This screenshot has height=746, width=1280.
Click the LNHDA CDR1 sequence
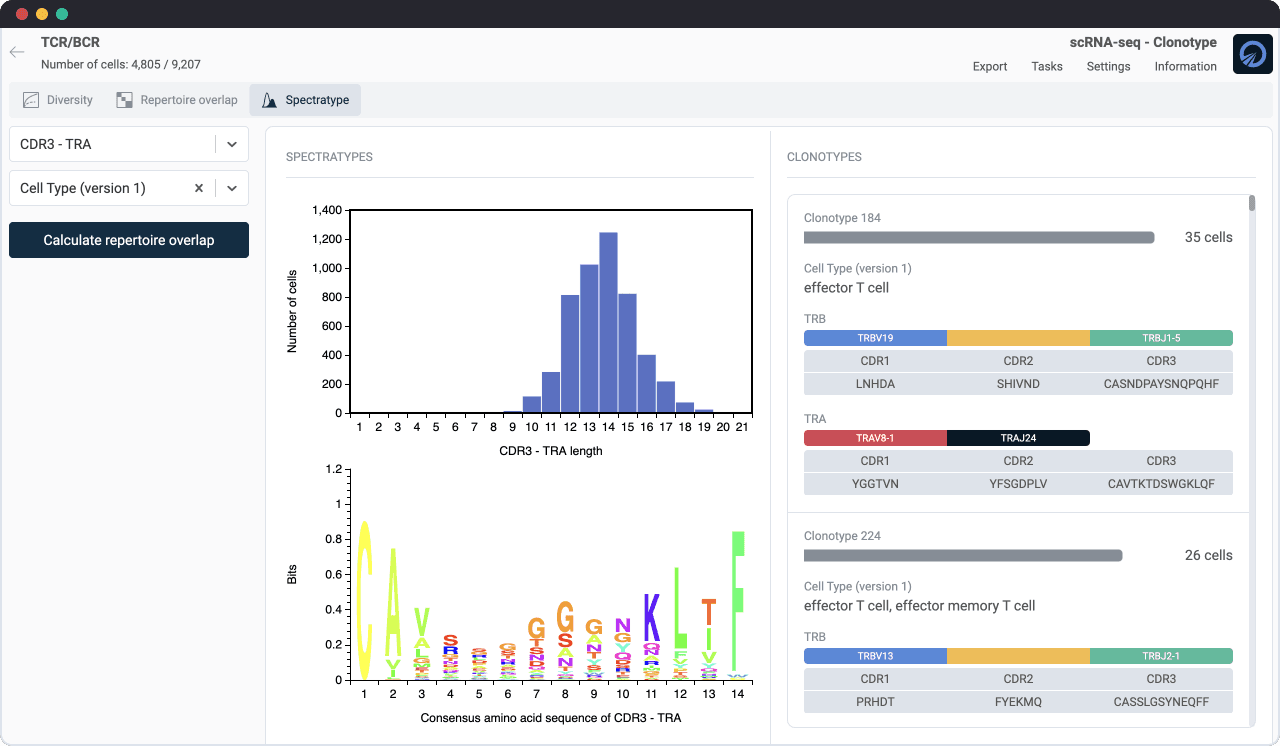[875, 384]
